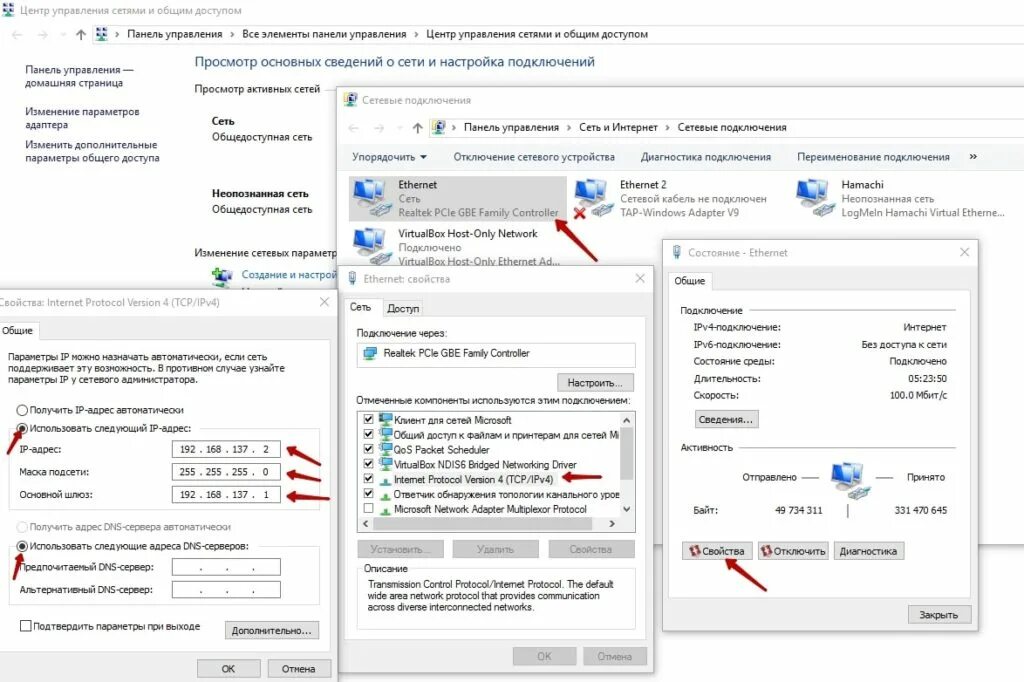Click Back arrow in Network Connections window

coord(353,128)
